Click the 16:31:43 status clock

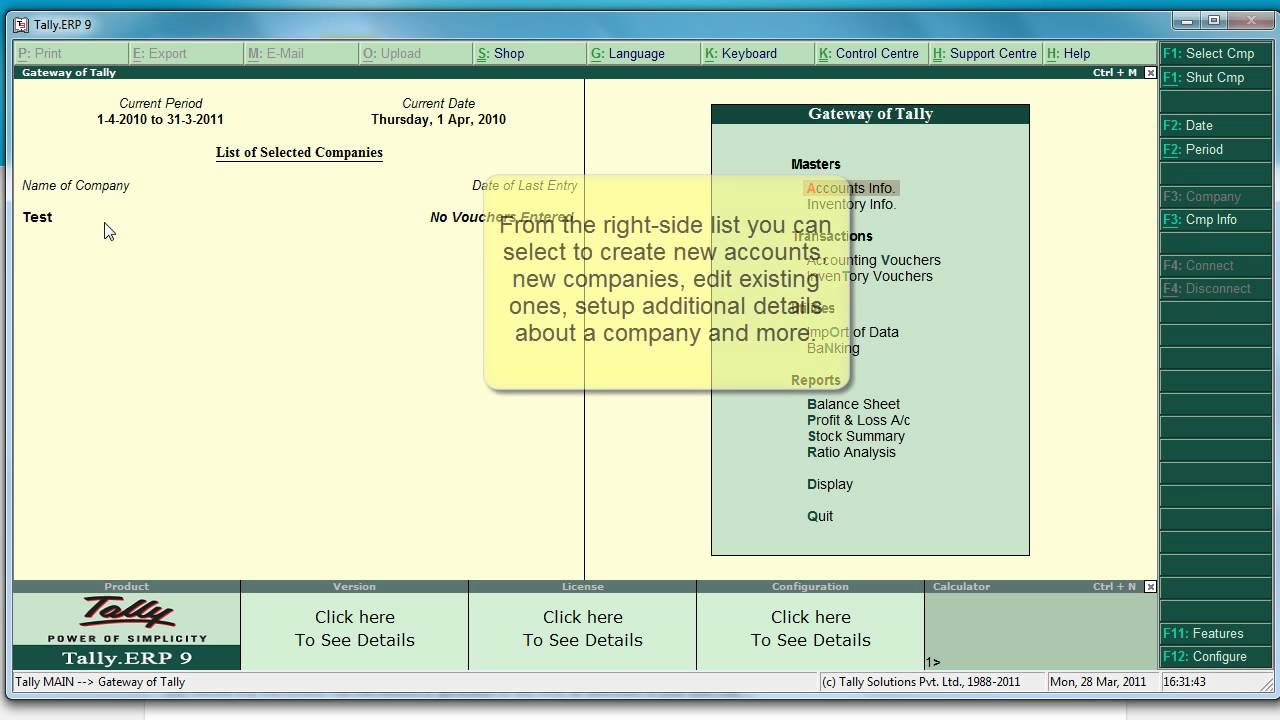(1185, 682)
